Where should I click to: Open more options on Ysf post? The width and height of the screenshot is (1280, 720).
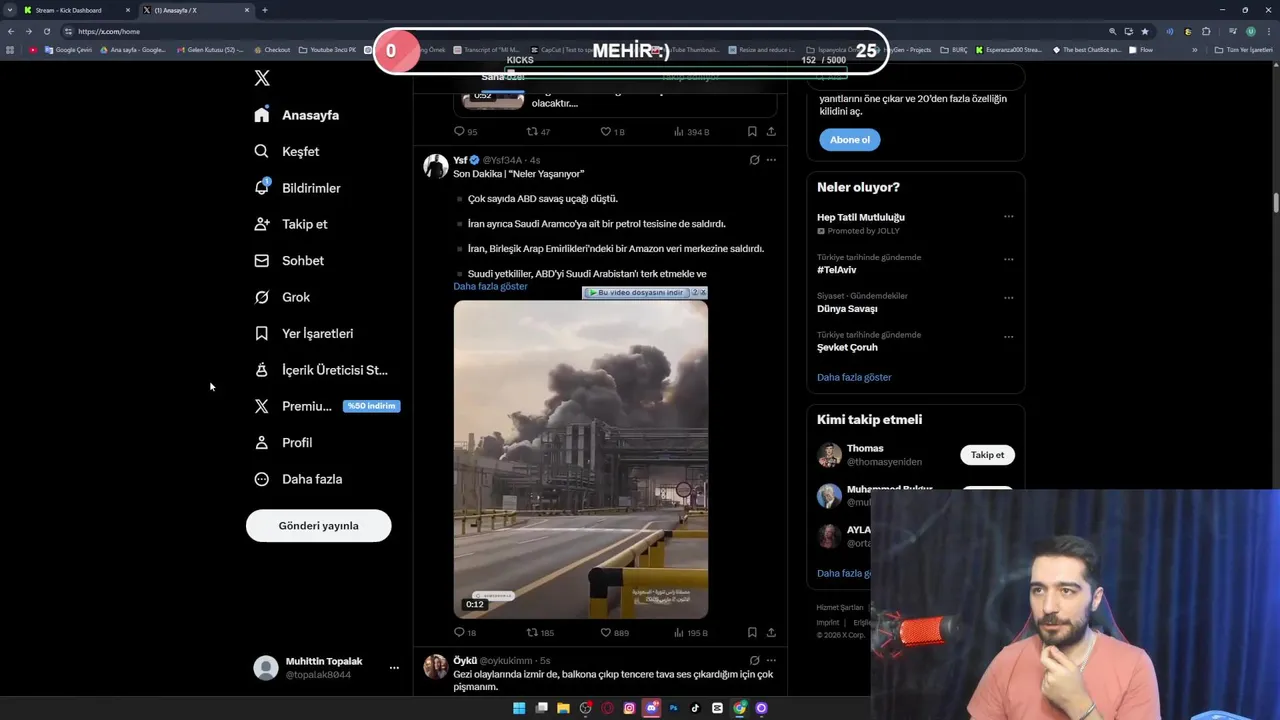pyautogui.click(x=771, y=160)
